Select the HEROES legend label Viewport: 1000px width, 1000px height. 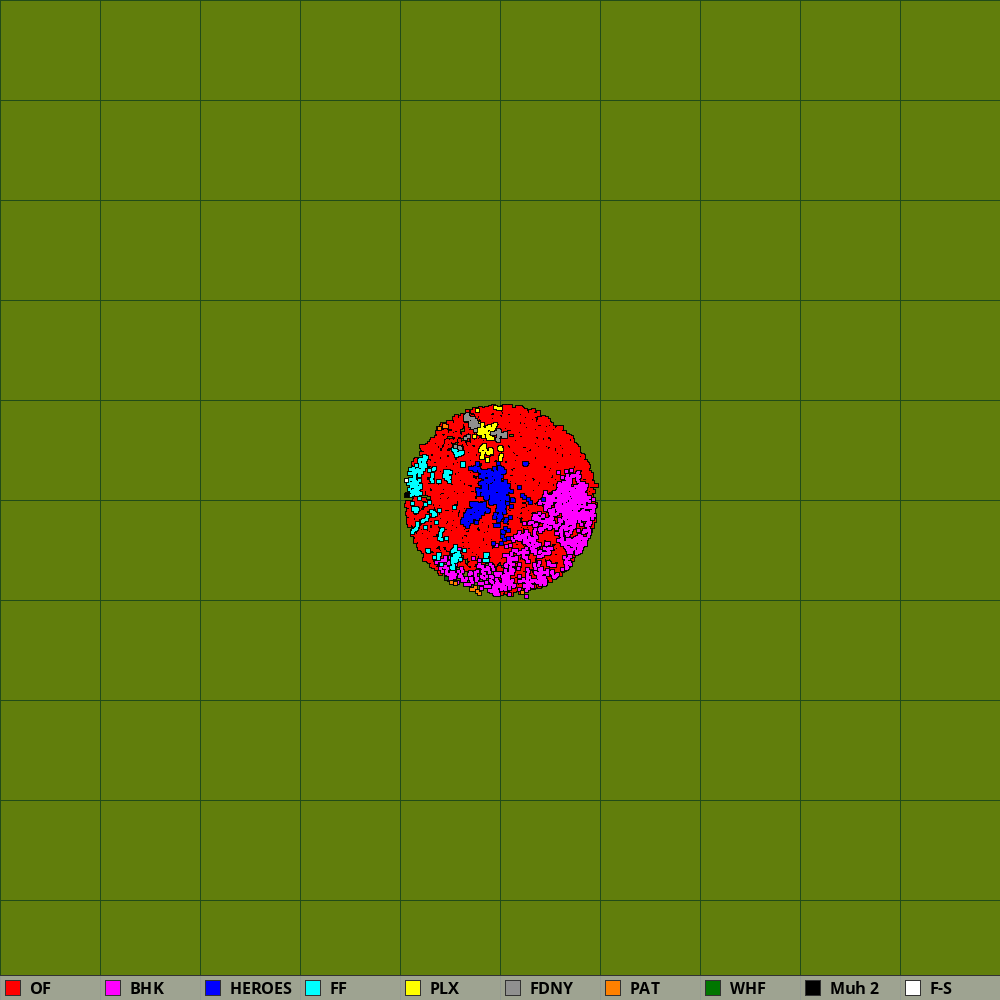261,988
